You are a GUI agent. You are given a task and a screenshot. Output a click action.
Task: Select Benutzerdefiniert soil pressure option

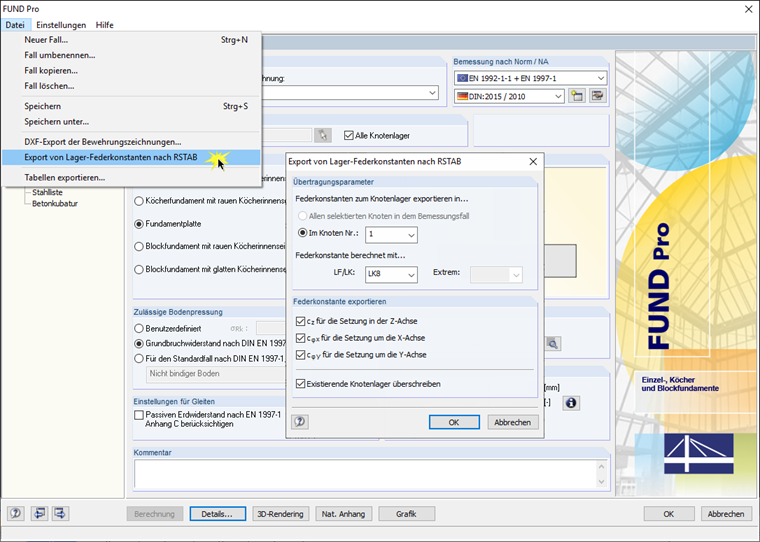point(139,329)
